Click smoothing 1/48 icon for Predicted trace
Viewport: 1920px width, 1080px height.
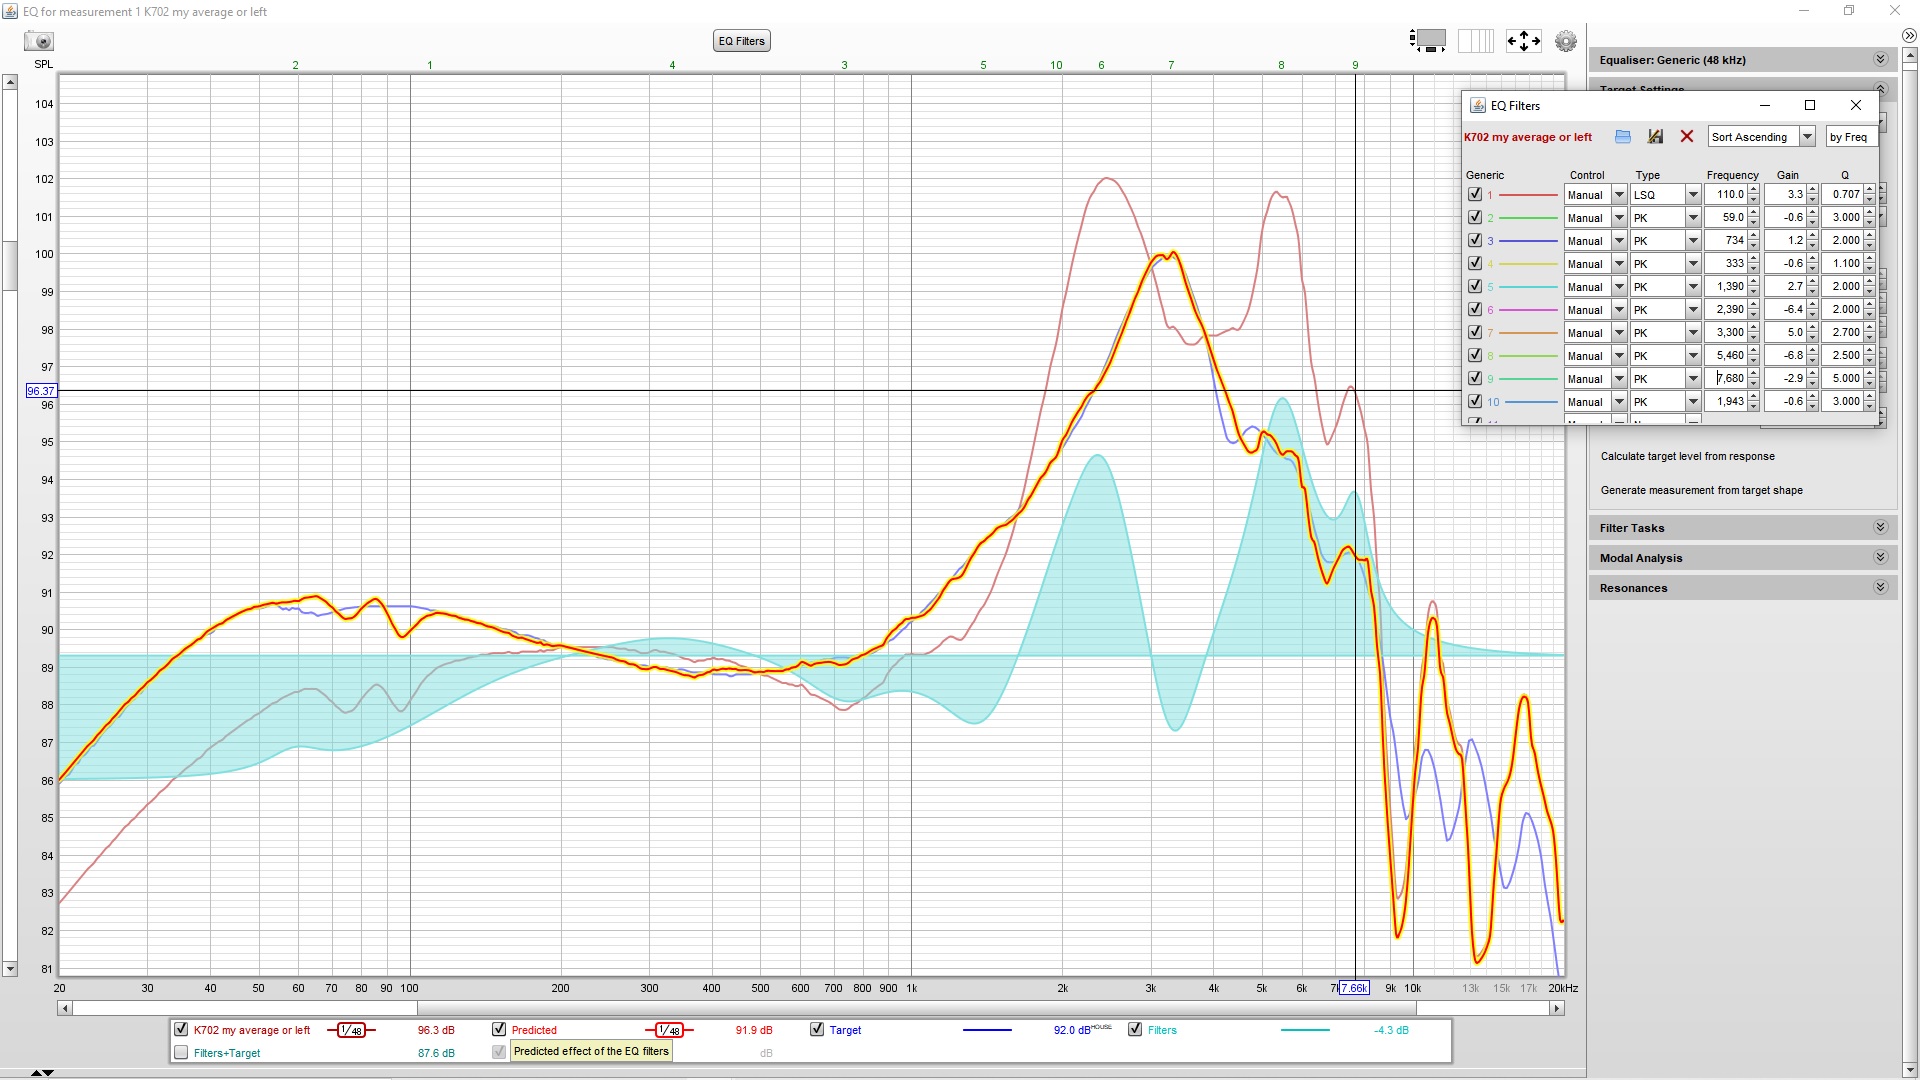click(x=669, y=1030)
